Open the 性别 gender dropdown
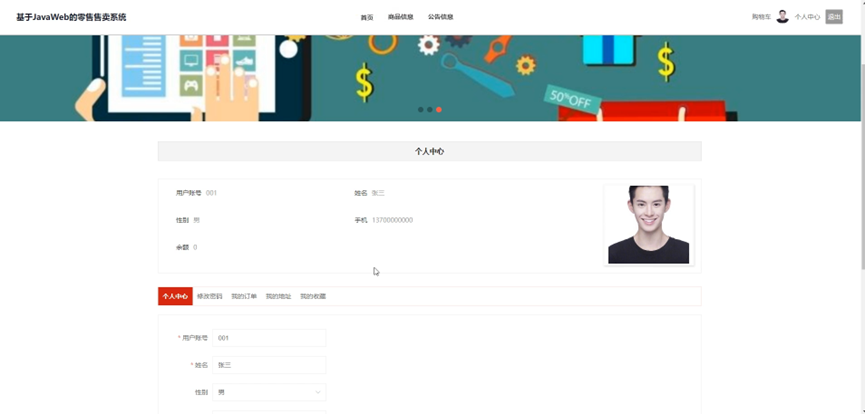The width and height of the screenshot is (865, 414). pos(269,392)
